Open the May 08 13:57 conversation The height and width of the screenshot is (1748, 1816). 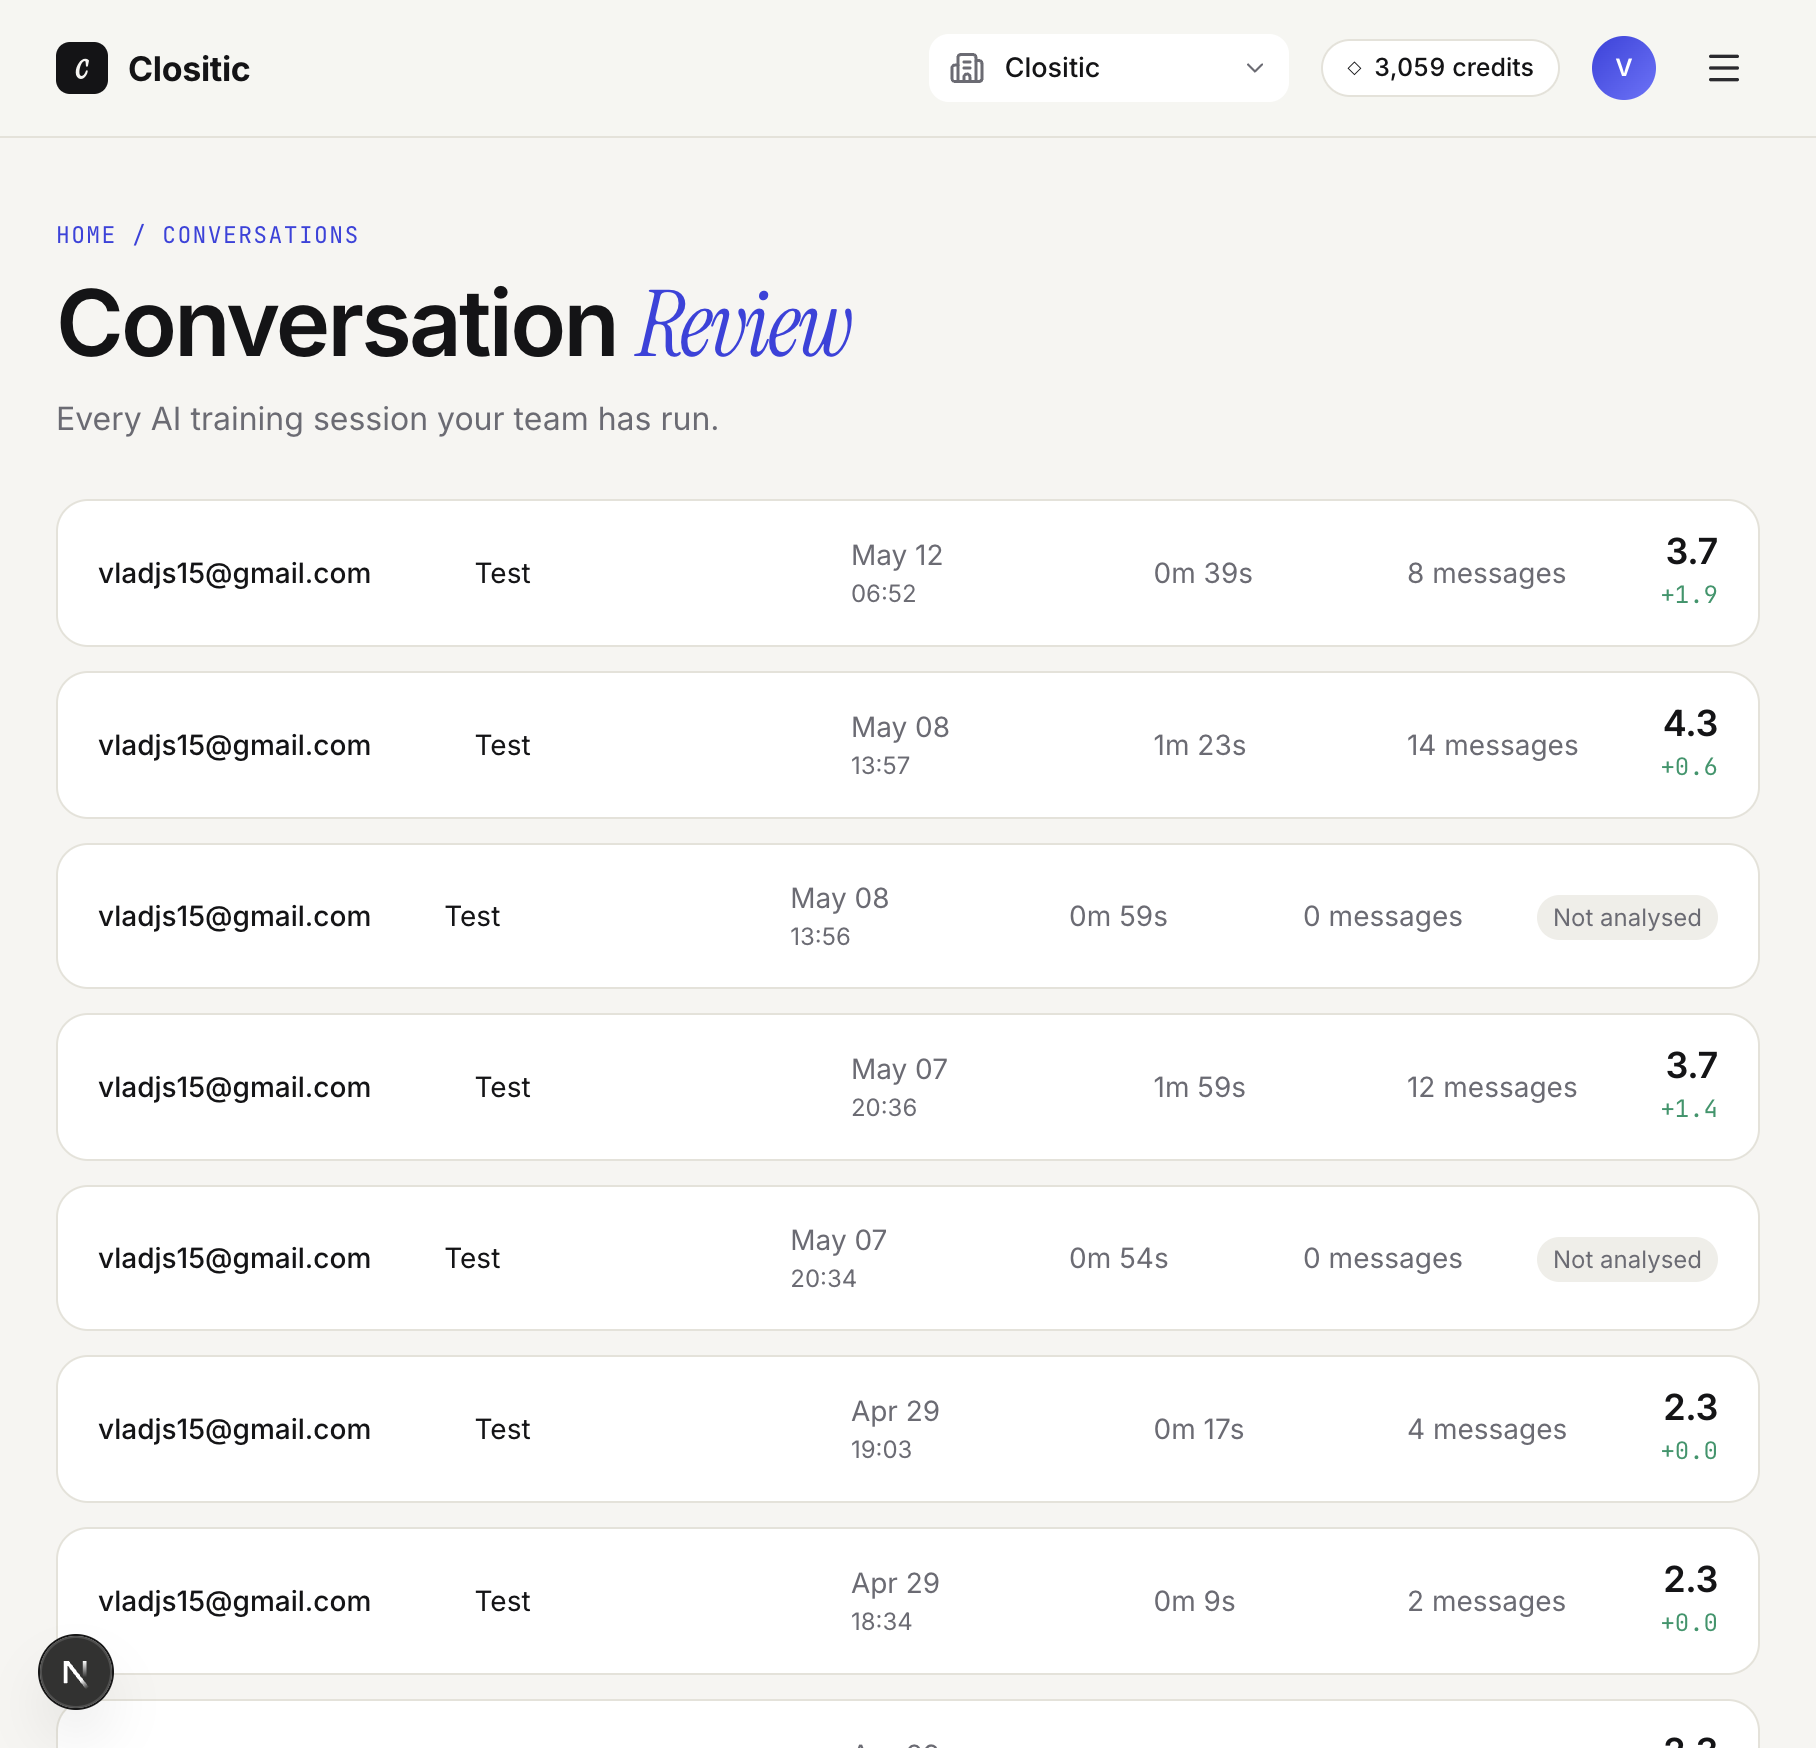(x=908, y=745)
